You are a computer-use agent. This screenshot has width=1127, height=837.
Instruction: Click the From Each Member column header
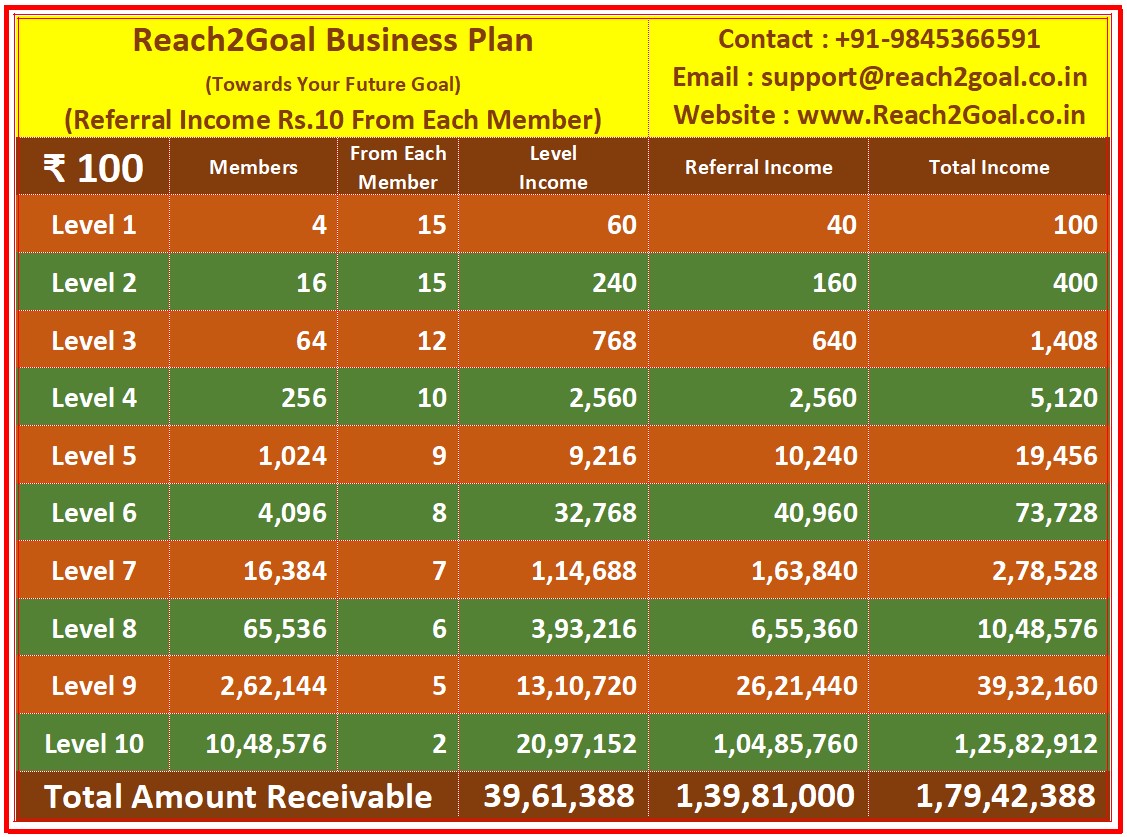pyautogui.click(x=398, y=168)
